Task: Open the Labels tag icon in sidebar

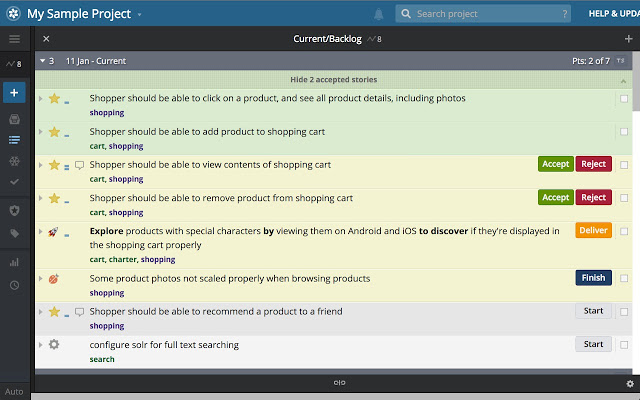Action: (14, 233)
